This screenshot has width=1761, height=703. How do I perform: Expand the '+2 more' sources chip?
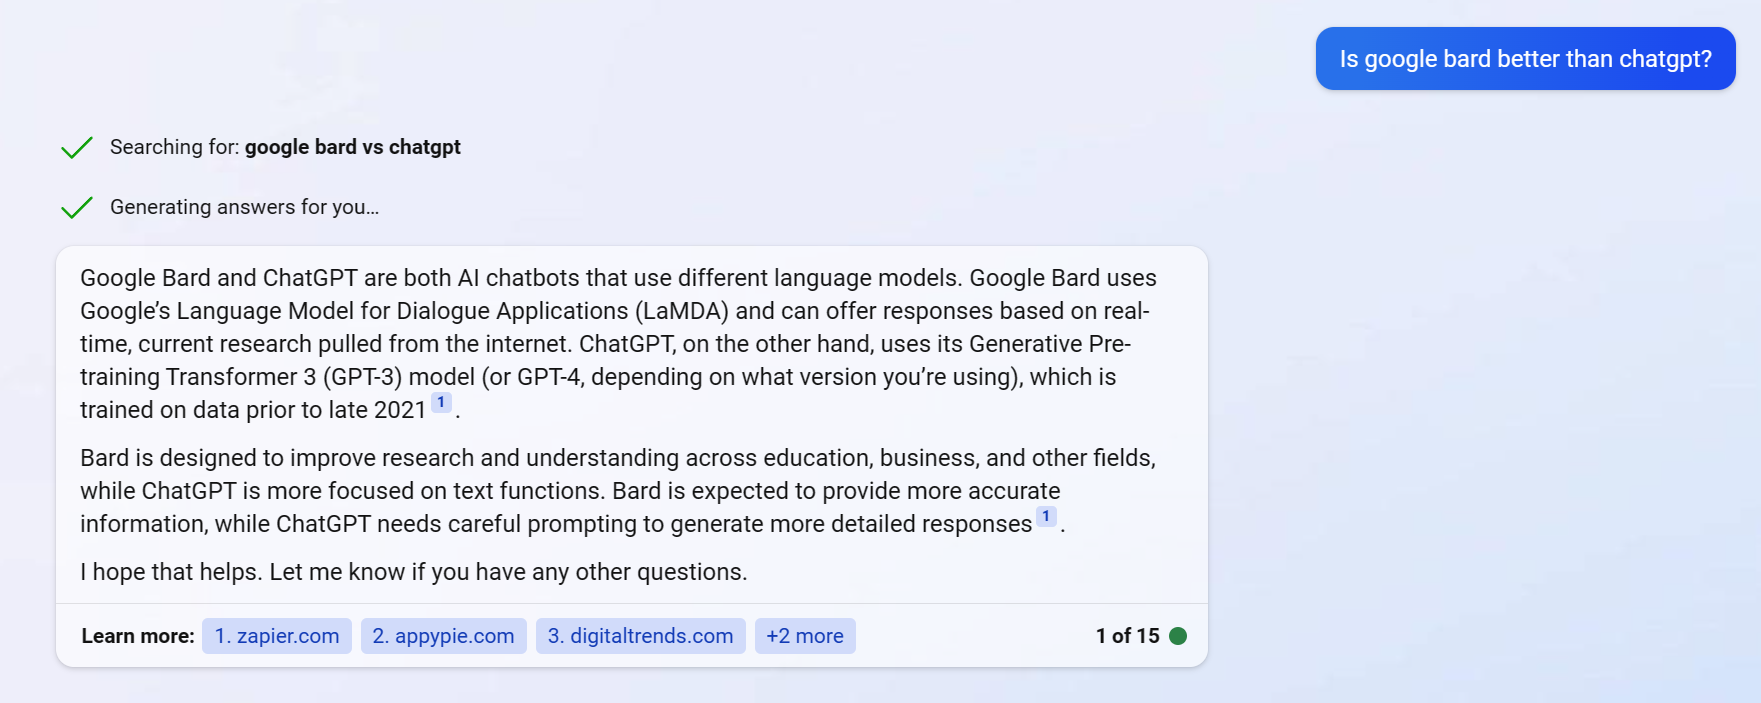pyautogui.click(x=805, y=636)
